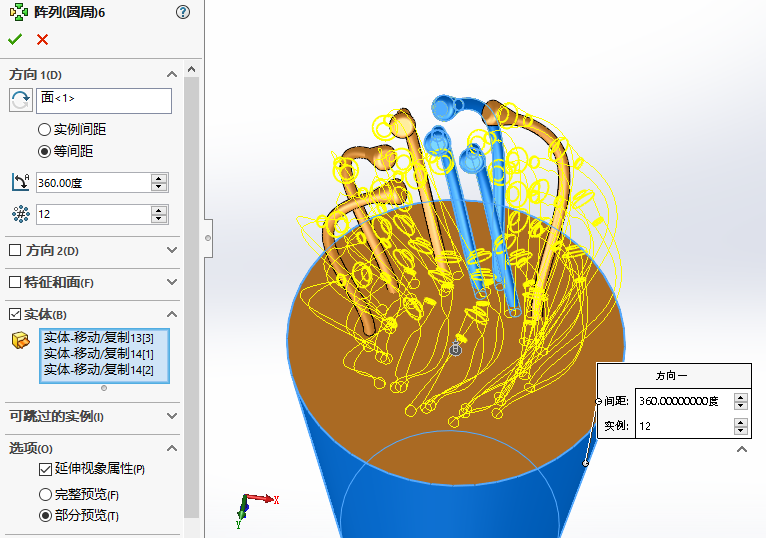Click the red X cancel icon

tap(42, 39)
